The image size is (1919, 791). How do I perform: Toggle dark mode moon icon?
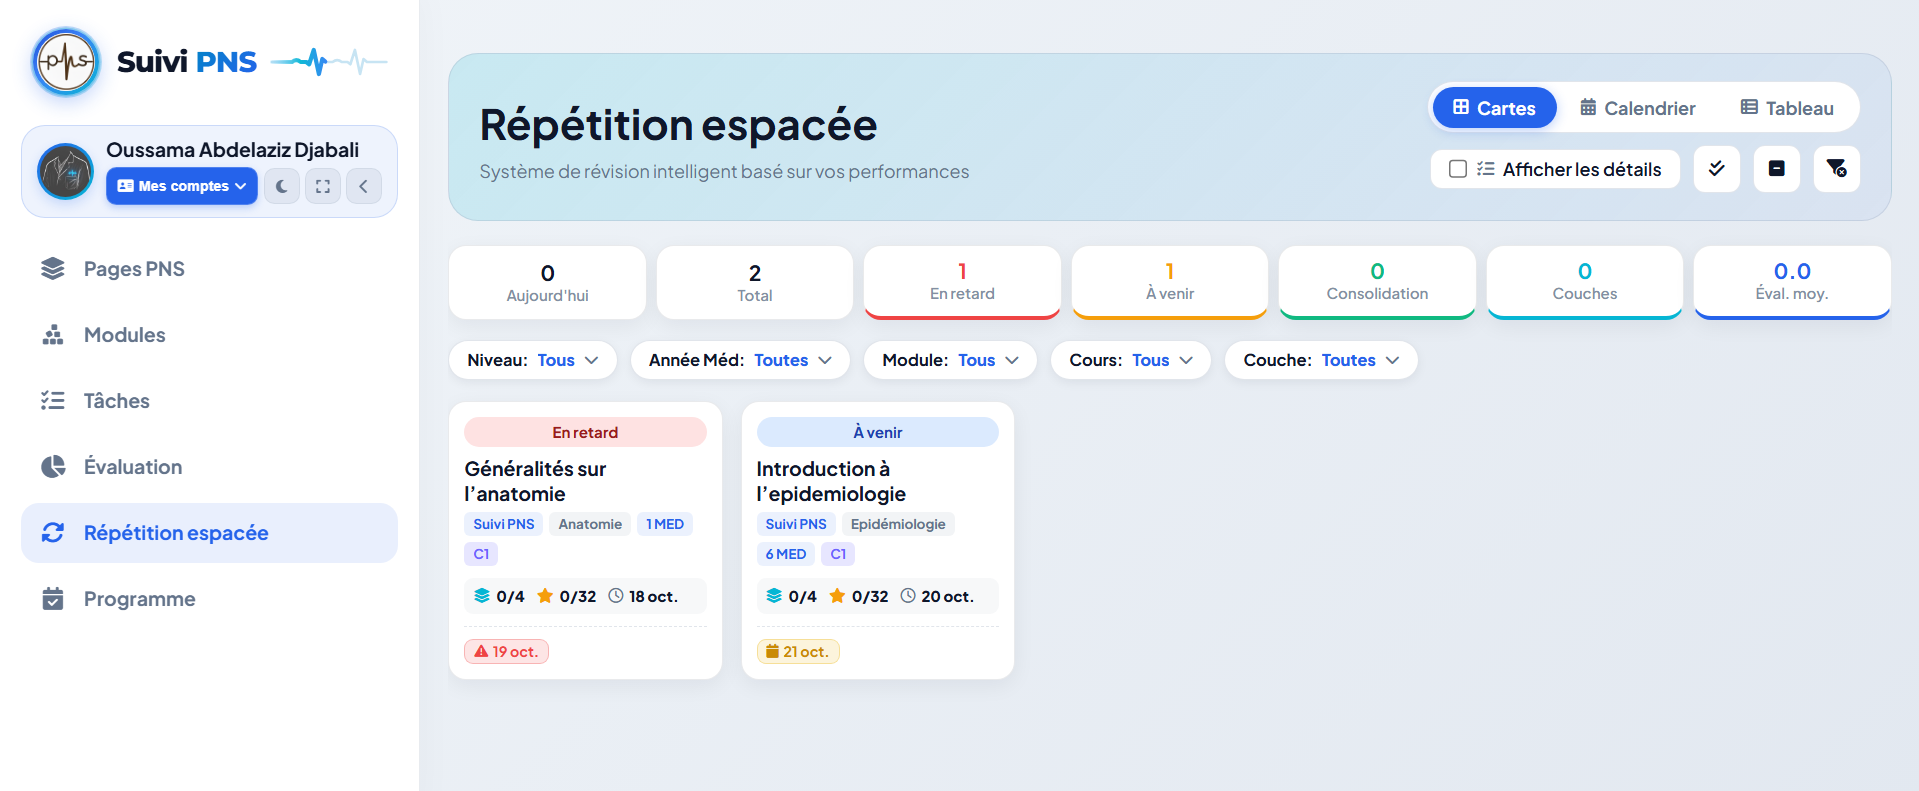282,186
